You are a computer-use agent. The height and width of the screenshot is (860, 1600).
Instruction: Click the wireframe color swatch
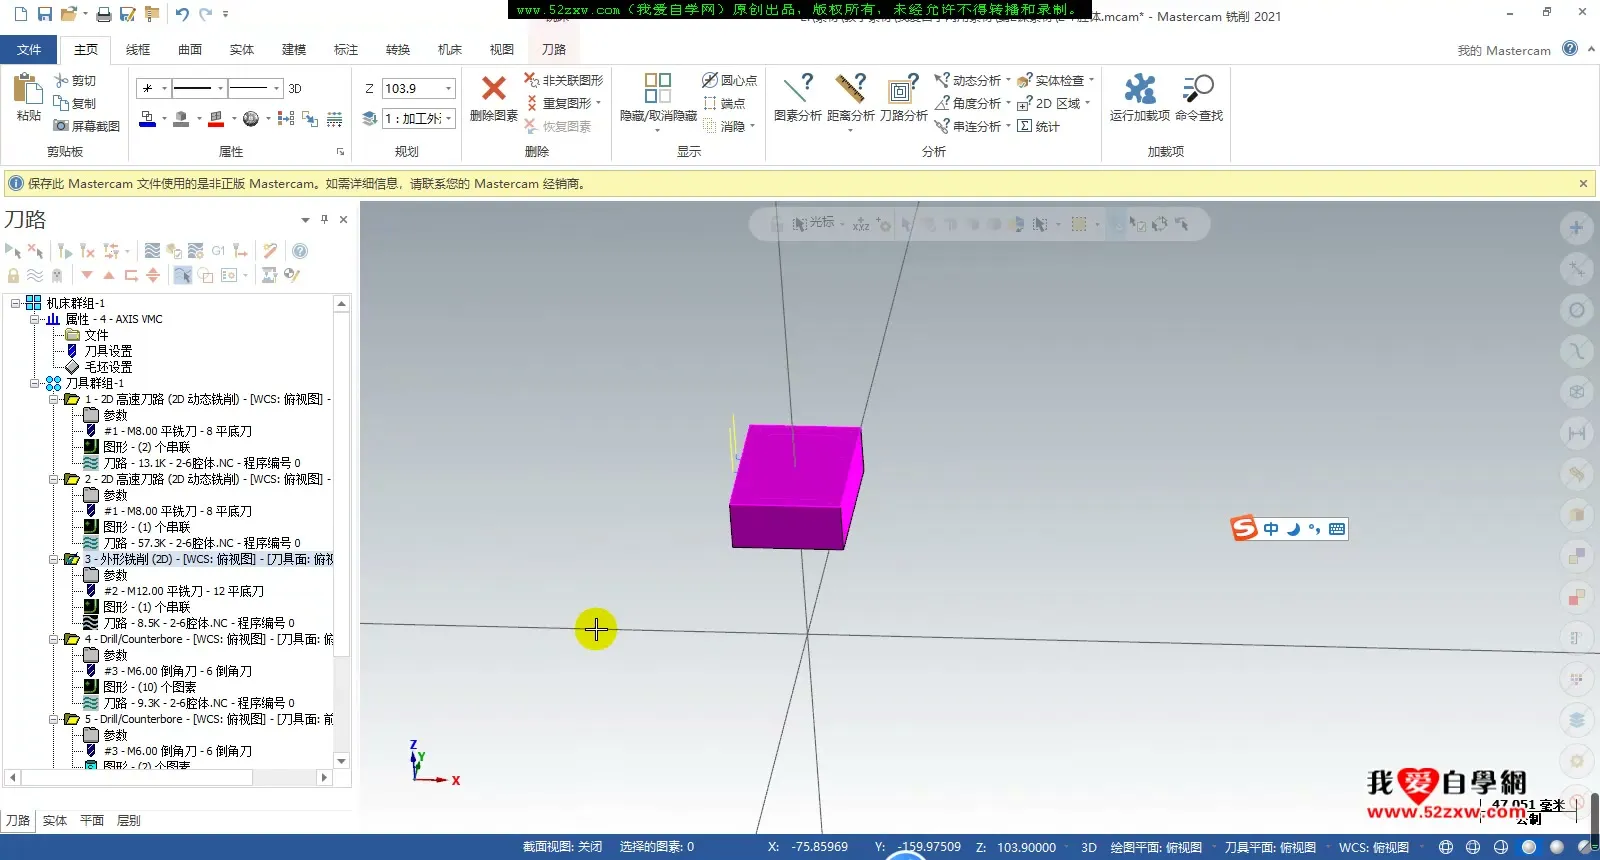[x=147, y=119]
